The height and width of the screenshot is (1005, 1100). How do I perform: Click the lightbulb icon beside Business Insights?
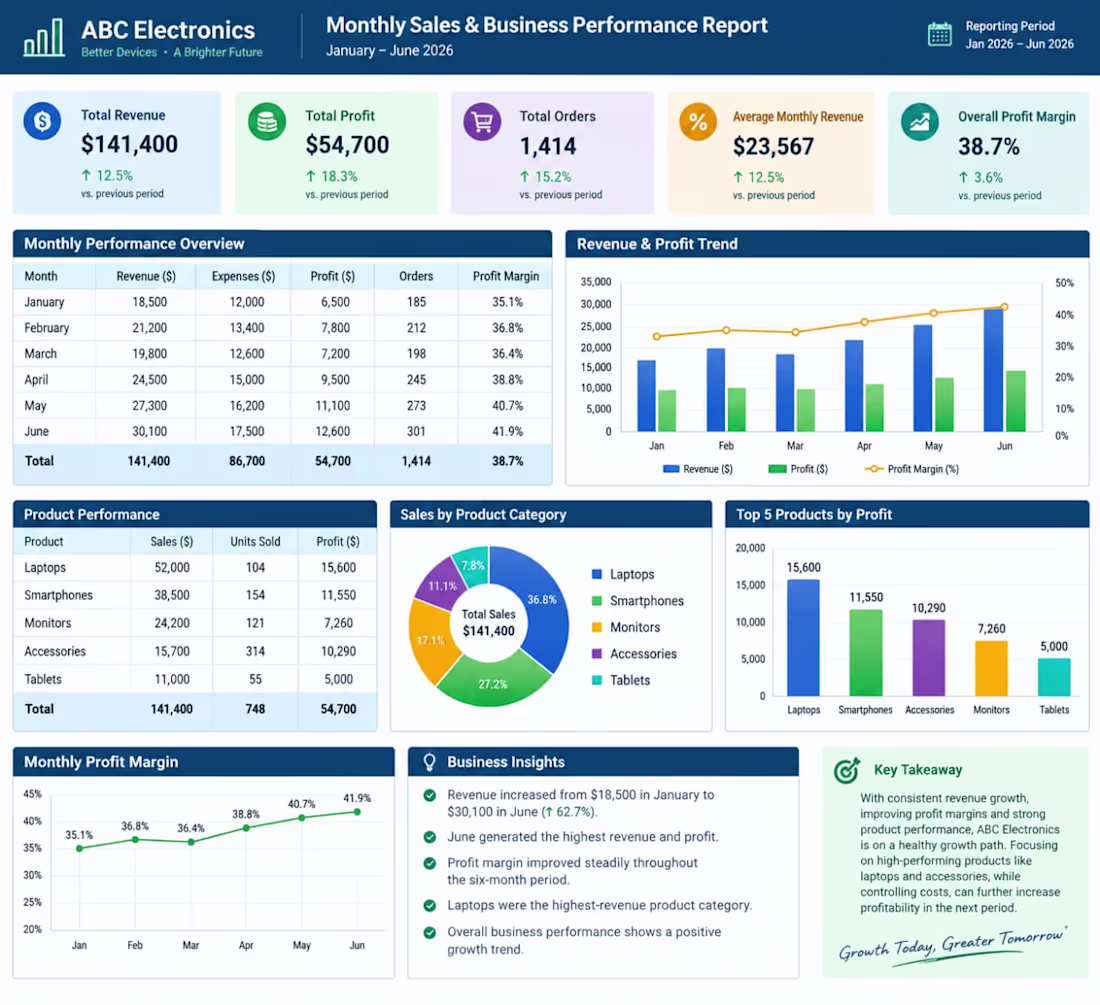(x=429, y=762)
